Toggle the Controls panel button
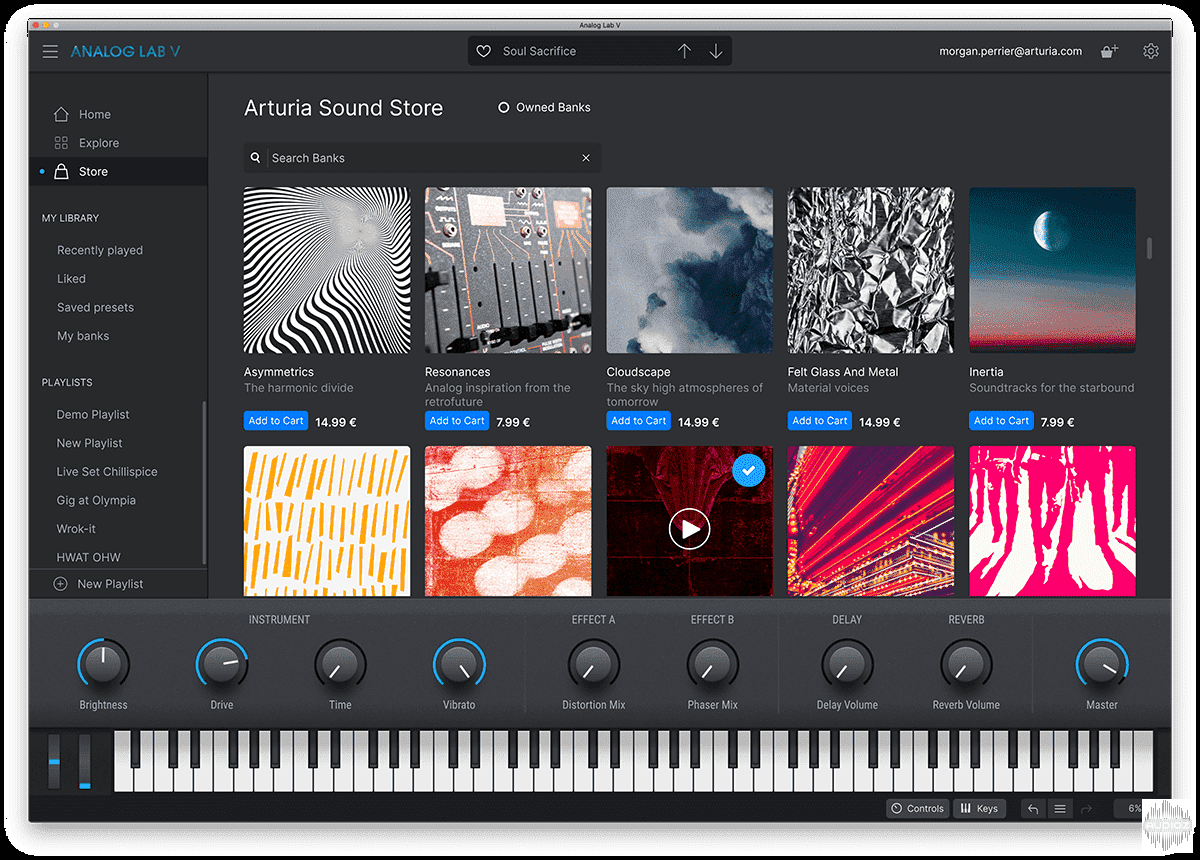Screen dimensions: 1200x860 918,809
